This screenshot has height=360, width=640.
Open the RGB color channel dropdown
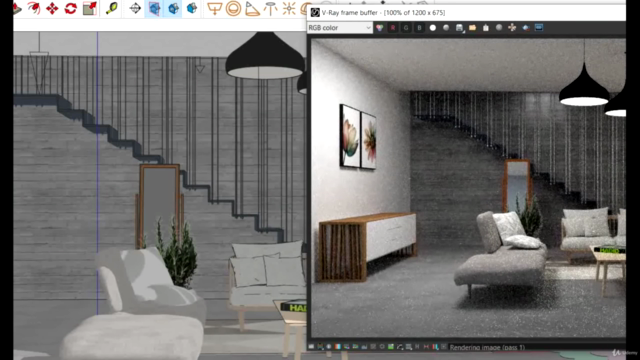tap(340, 28)
